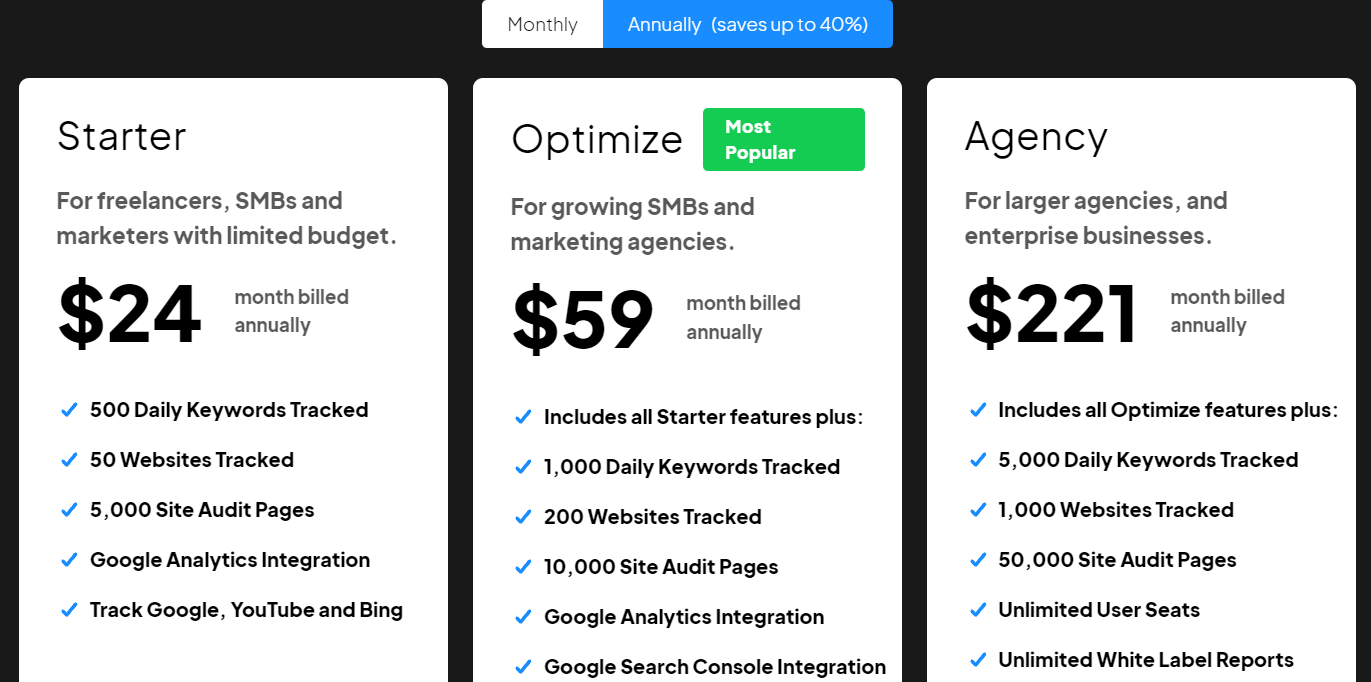Click checkmark next to 50,000 Site Audit Pages
The height and width of the screenshot is (682, 1371).
[x=978, y=559]
